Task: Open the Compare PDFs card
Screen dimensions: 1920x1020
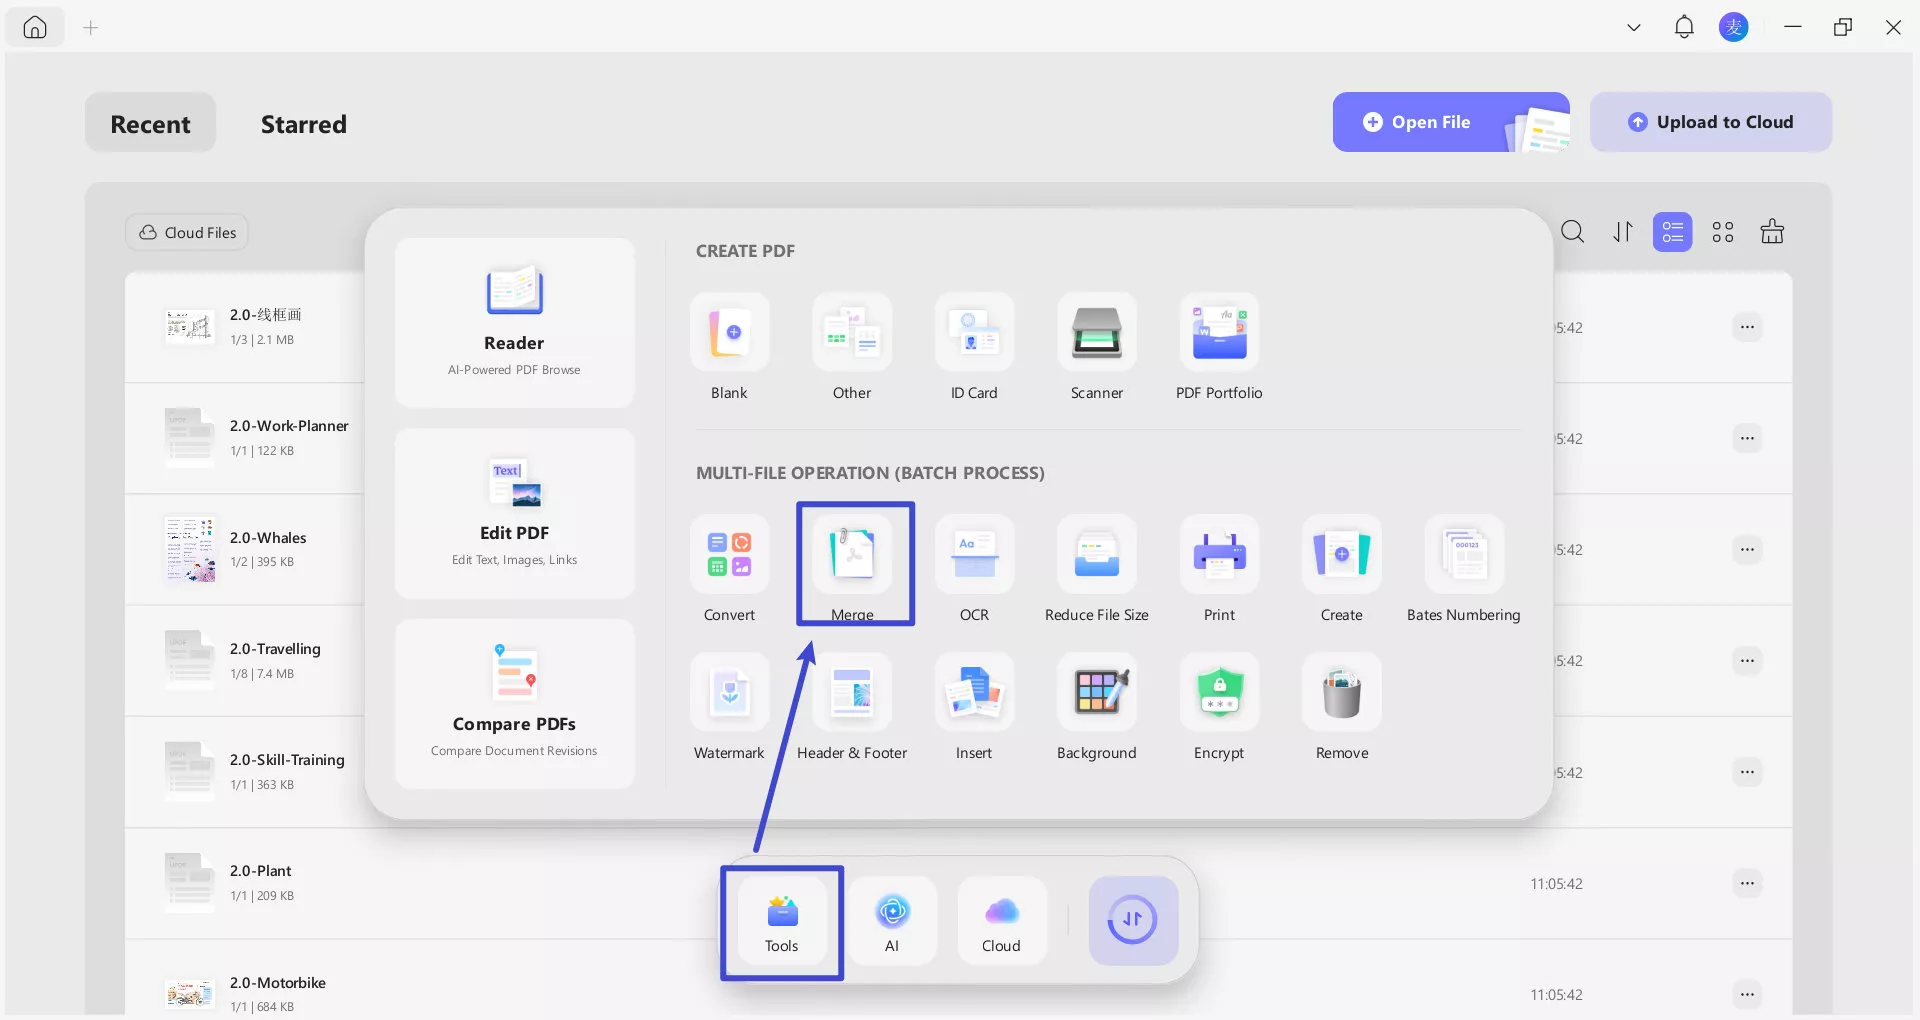Action: click(514, 703)
